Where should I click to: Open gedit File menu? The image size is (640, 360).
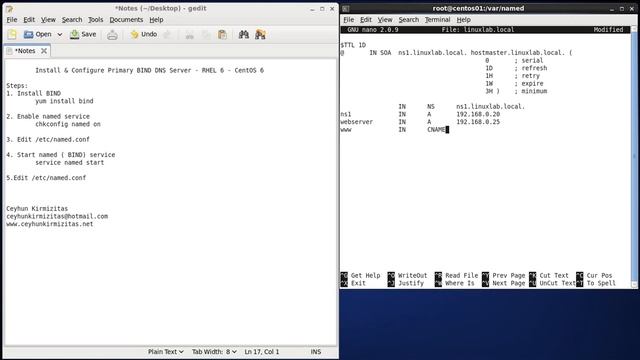point(12,20)
